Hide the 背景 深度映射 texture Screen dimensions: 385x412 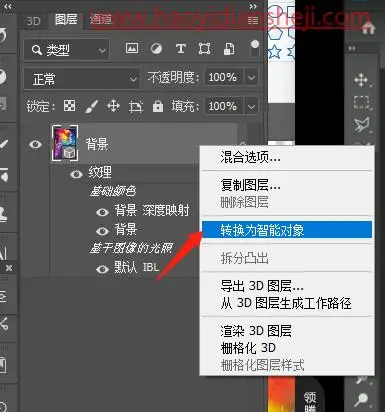click(x=102, y=212)
